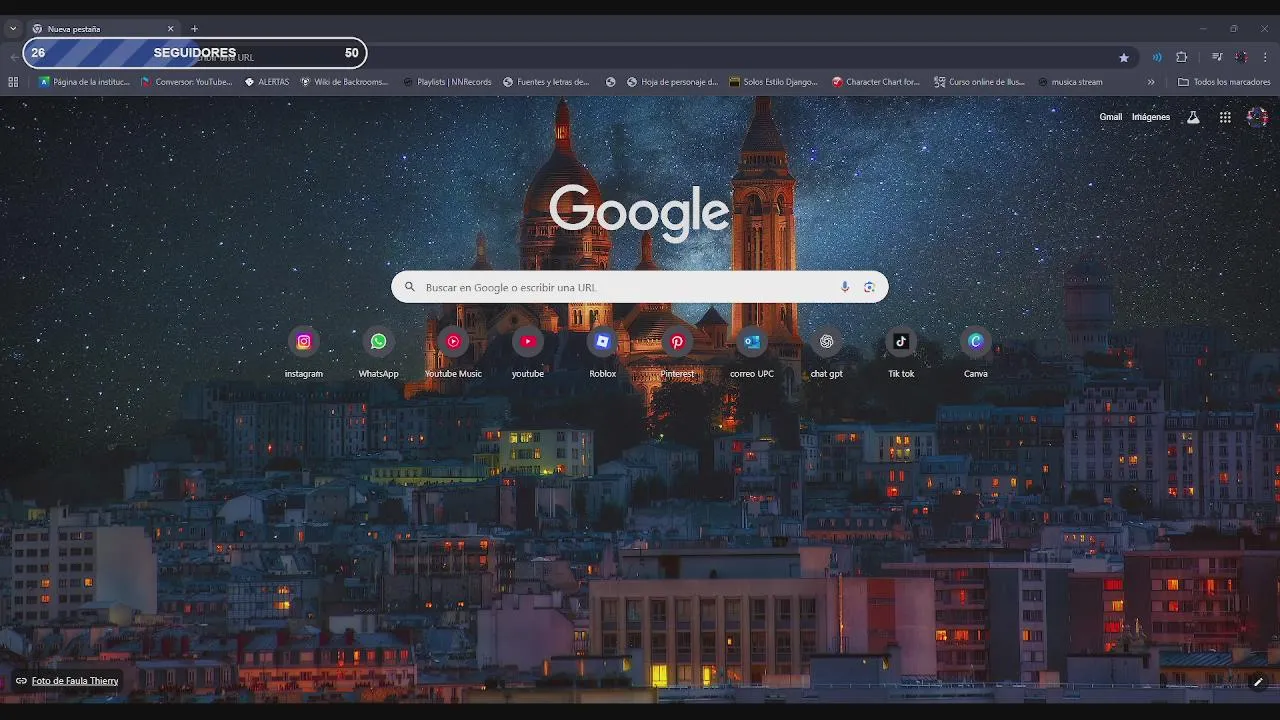This screenshot has height=720, width=1280.
Task: Open the musica stream bookmark
Action: [x=1070, y=82]
